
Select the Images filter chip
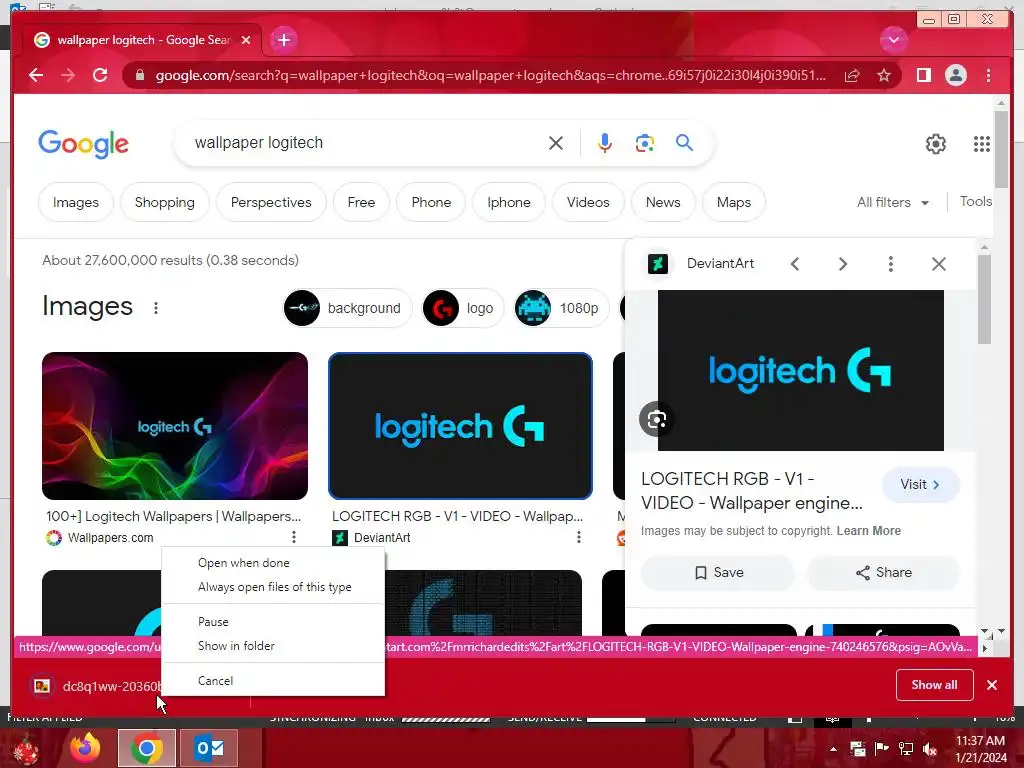tap(76, 202)
